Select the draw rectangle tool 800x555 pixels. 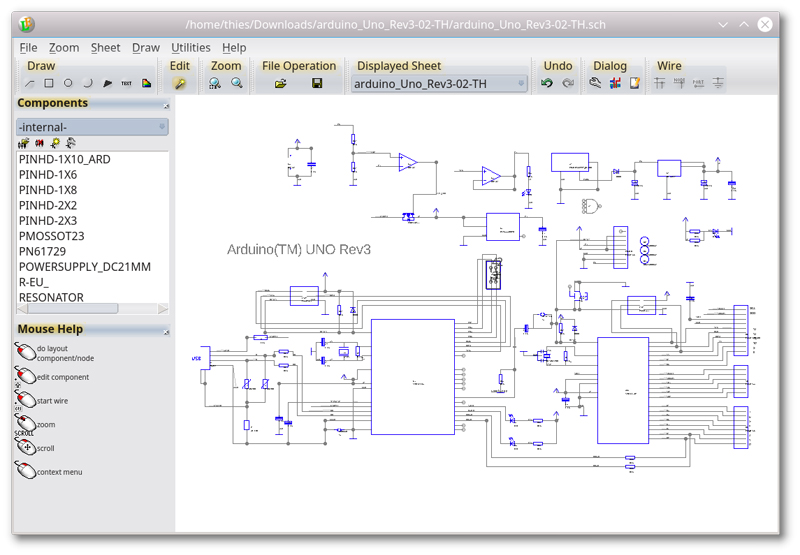pyautogui.click(x=48, y=83)
